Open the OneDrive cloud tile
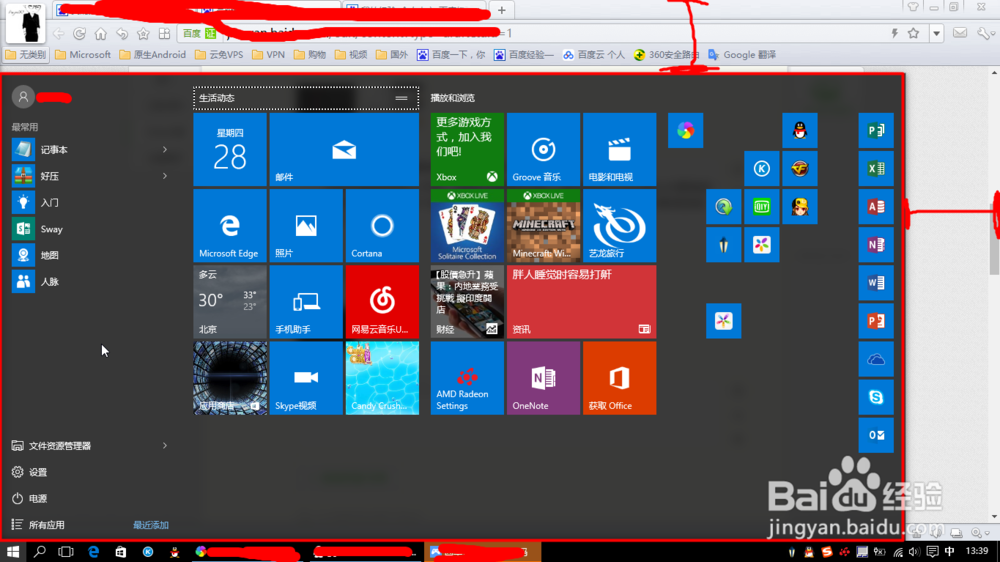Viewport: 1000px width, 562px height. 876,359
